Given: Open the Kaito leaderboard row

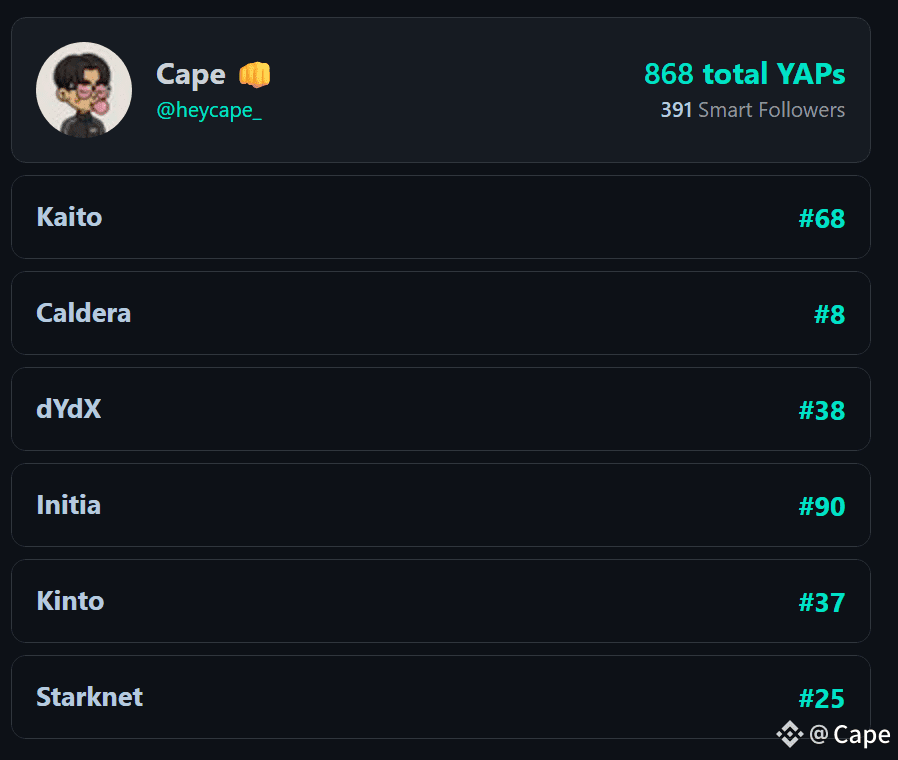Looking at the screenshot, I should [x=440, y=217].
